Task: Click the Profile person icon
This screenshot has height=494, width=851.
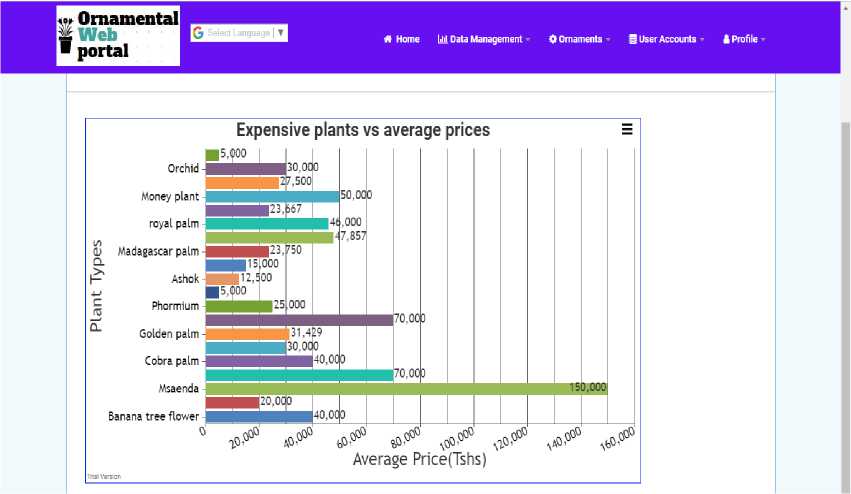Action: coord(726,40)
